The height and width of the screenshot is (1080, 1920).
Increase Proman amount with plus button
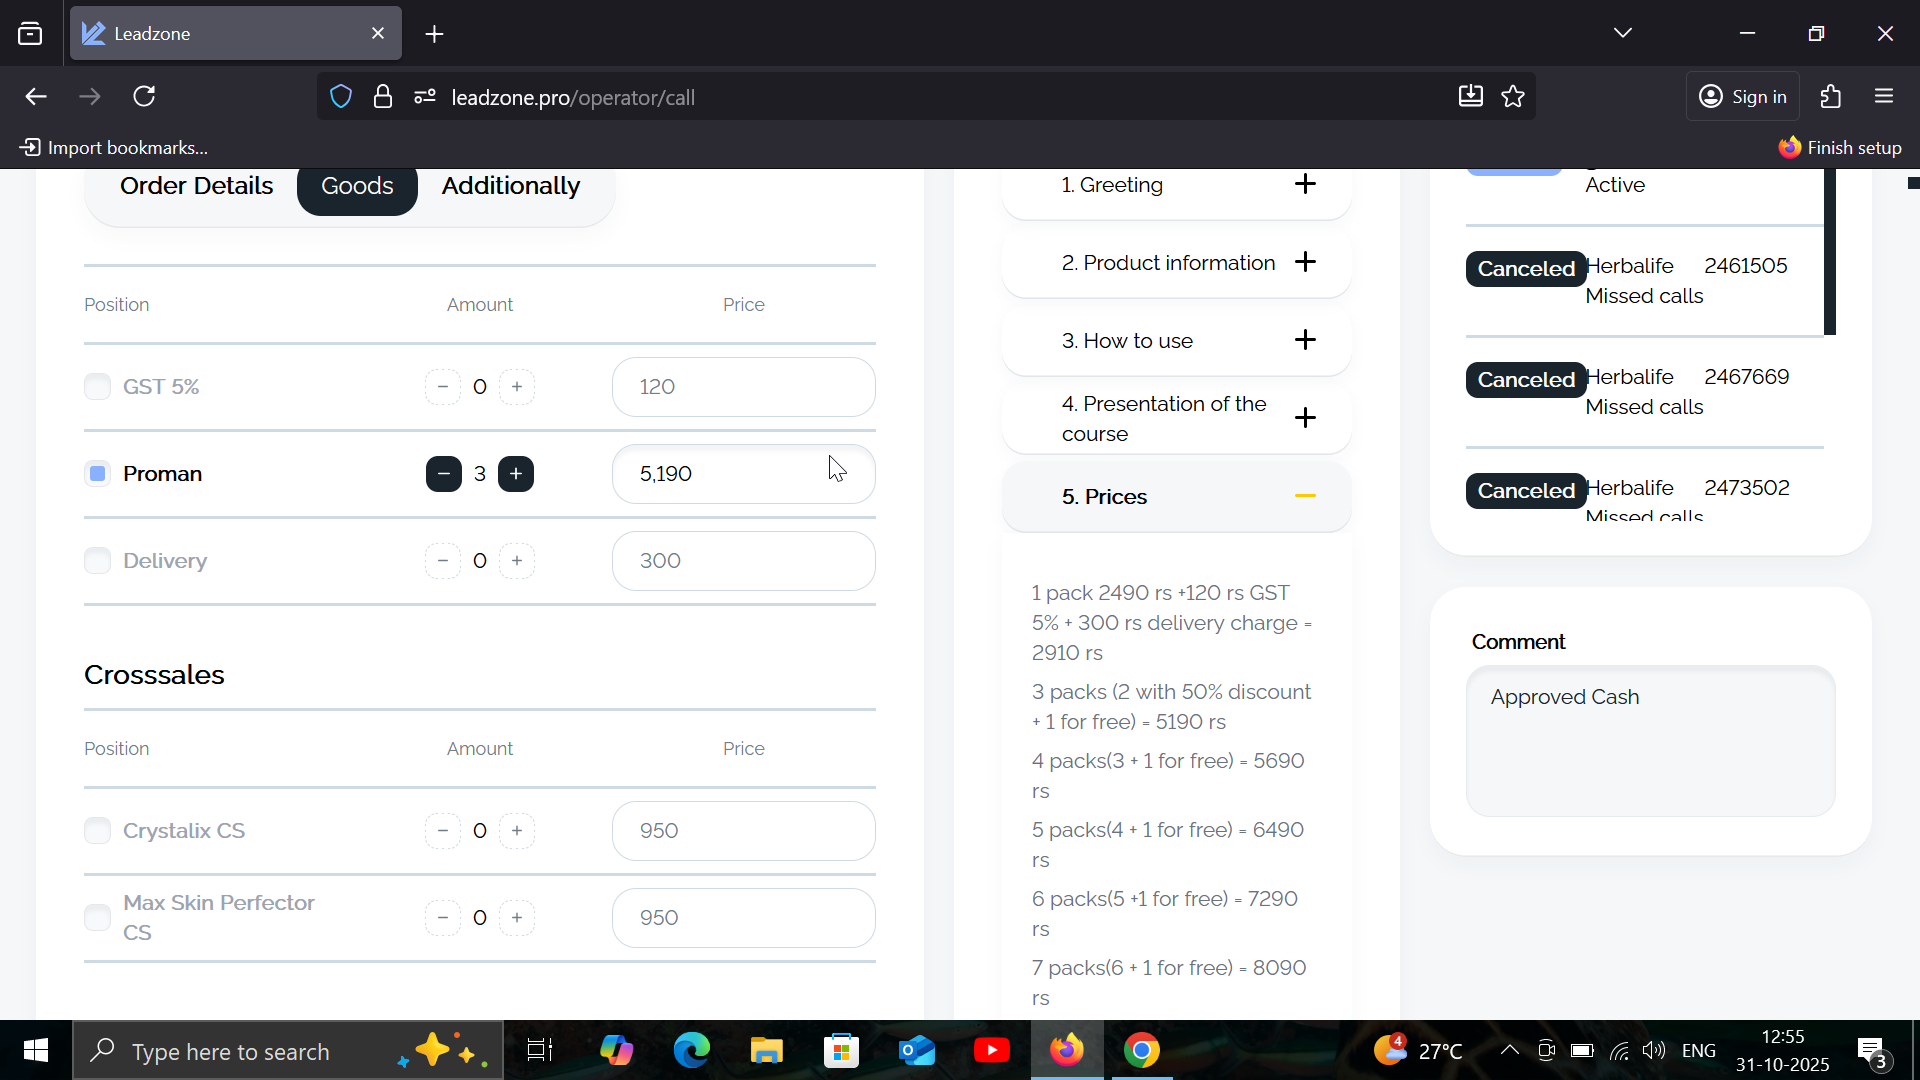click(516, 474)
